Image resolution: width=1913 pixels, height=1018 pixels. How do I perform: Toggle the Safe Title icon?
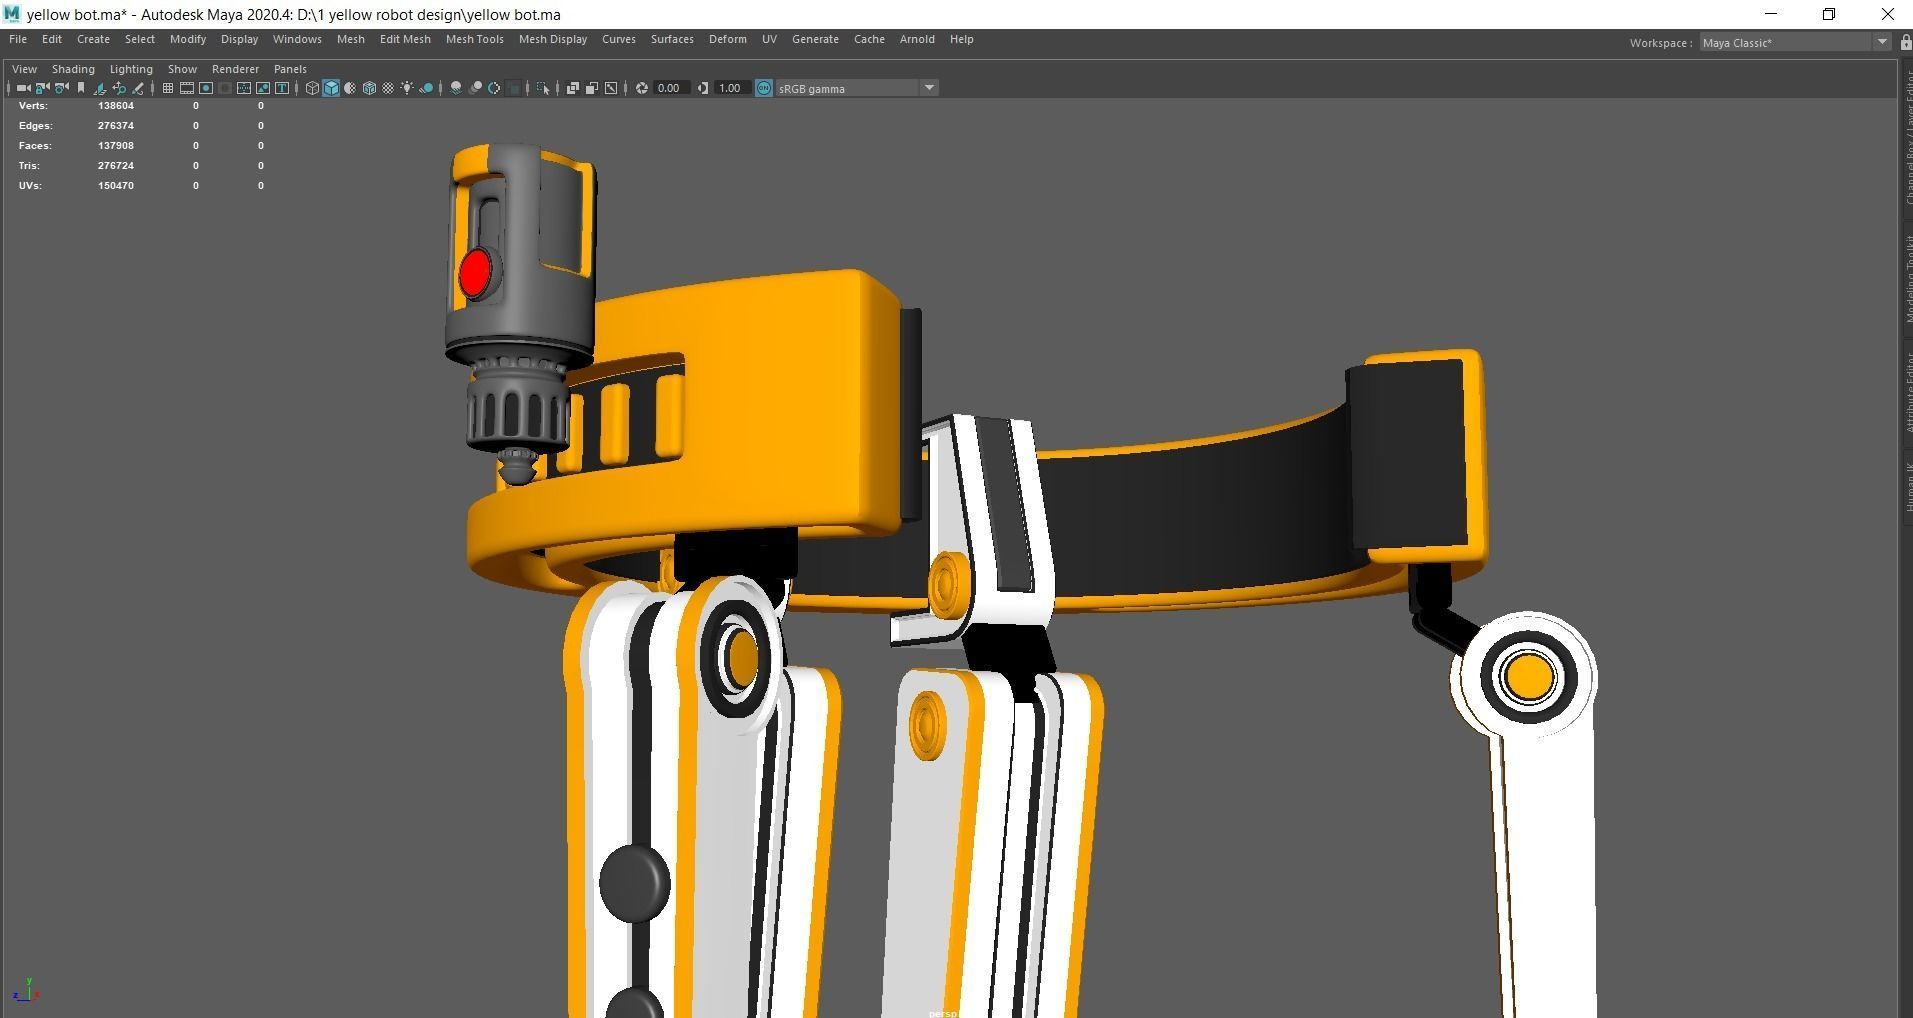[282, 88]
